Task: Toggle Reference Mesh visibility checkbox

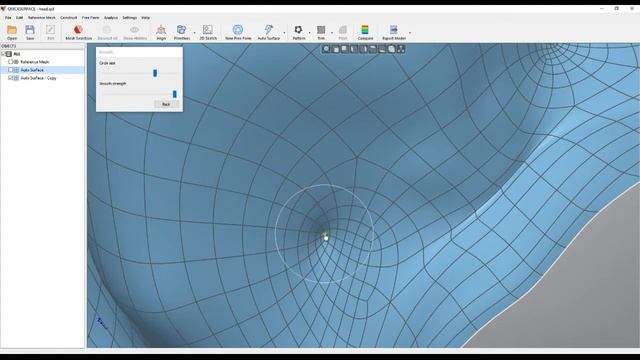Action: point(11,62)
